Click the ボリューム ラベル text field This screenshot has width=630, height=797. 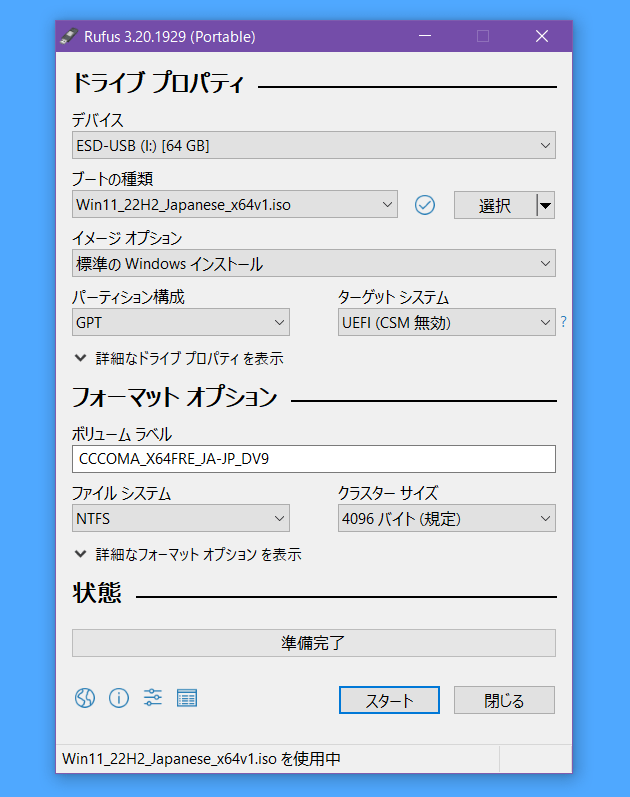pyautogui.click(x=314, y=459)
